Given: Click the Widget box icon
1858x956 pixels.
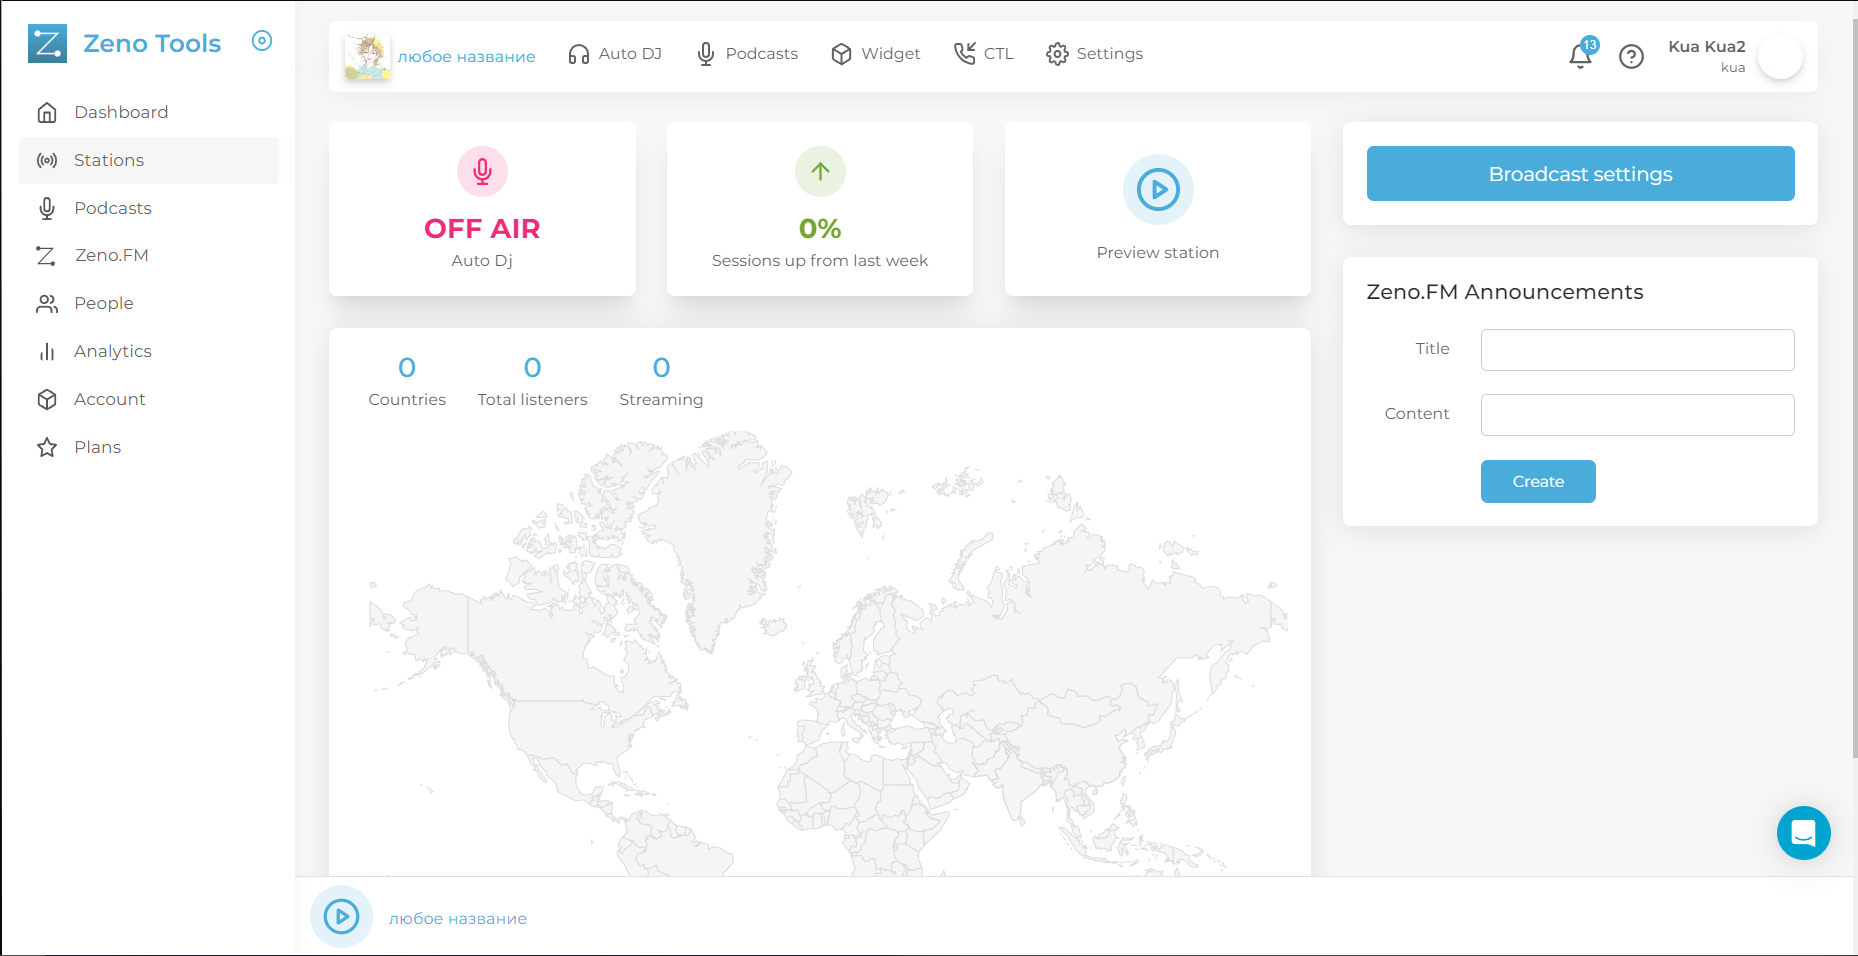Looking at the screenshot, I should pyautogui.click(x=842, y=54).
